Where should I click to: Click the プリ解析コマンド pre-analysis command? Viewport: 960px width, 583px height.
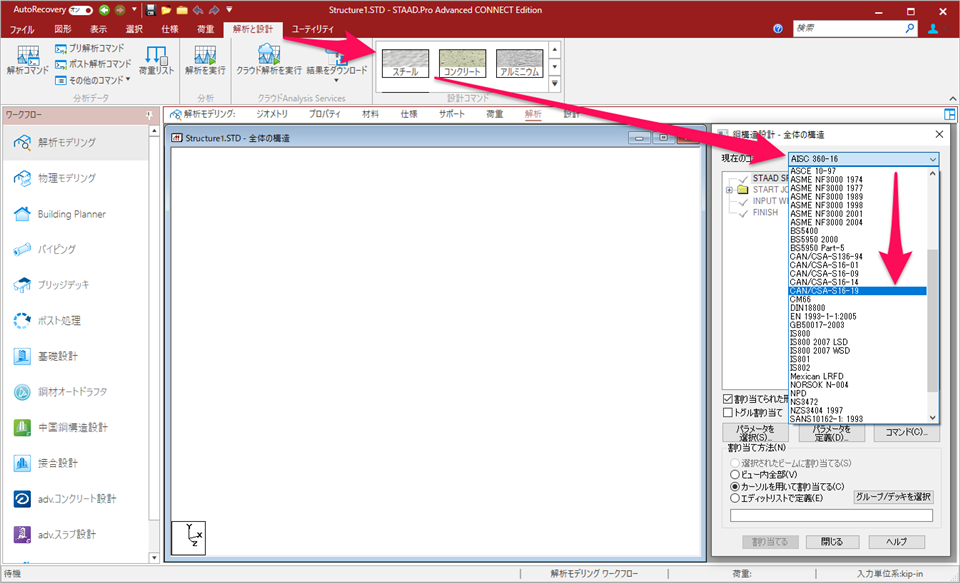(x=89, y=48)
